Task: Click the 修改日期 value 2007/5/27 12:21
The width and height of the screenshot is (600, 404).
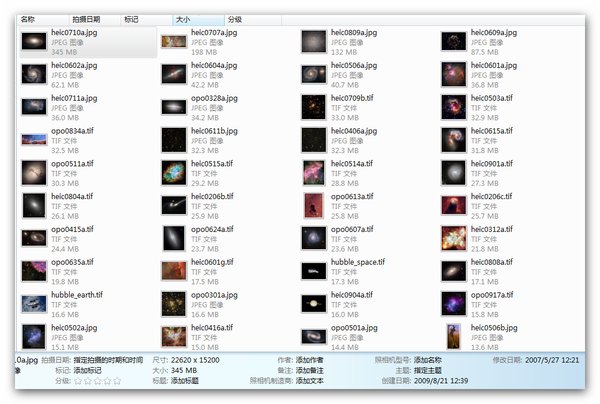Action: point(552,360)
